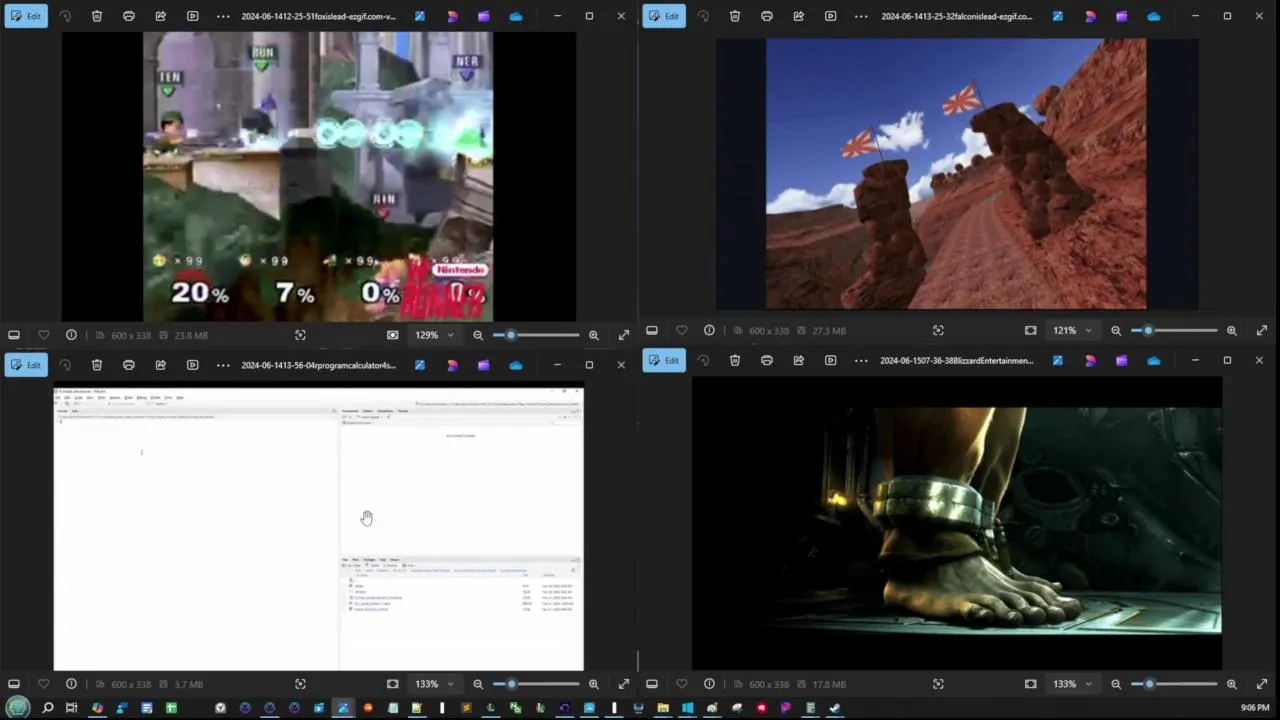Adjust zoom slider in foxislead window
This screenshot has width=1280, height=720.
tap(536, 335)
